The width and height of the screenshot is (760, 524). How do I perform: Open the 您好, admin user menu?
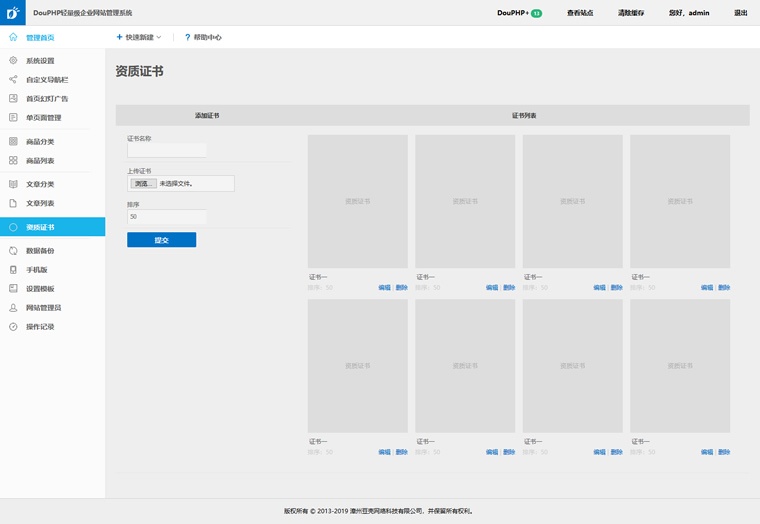point(689,13)
